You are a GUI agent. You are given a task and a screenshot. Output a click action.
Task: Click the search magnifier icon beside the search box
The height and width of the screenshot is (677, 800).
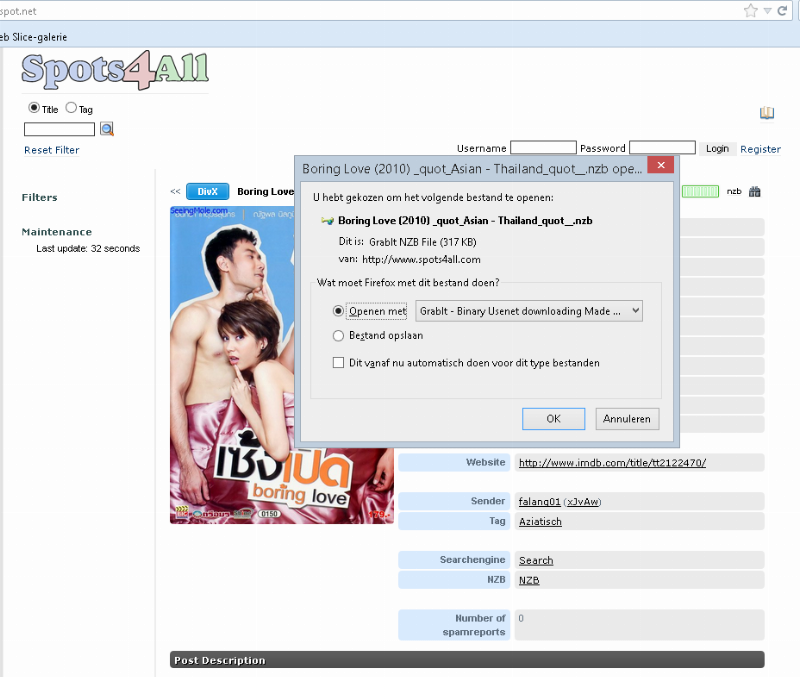click(105, 128)
